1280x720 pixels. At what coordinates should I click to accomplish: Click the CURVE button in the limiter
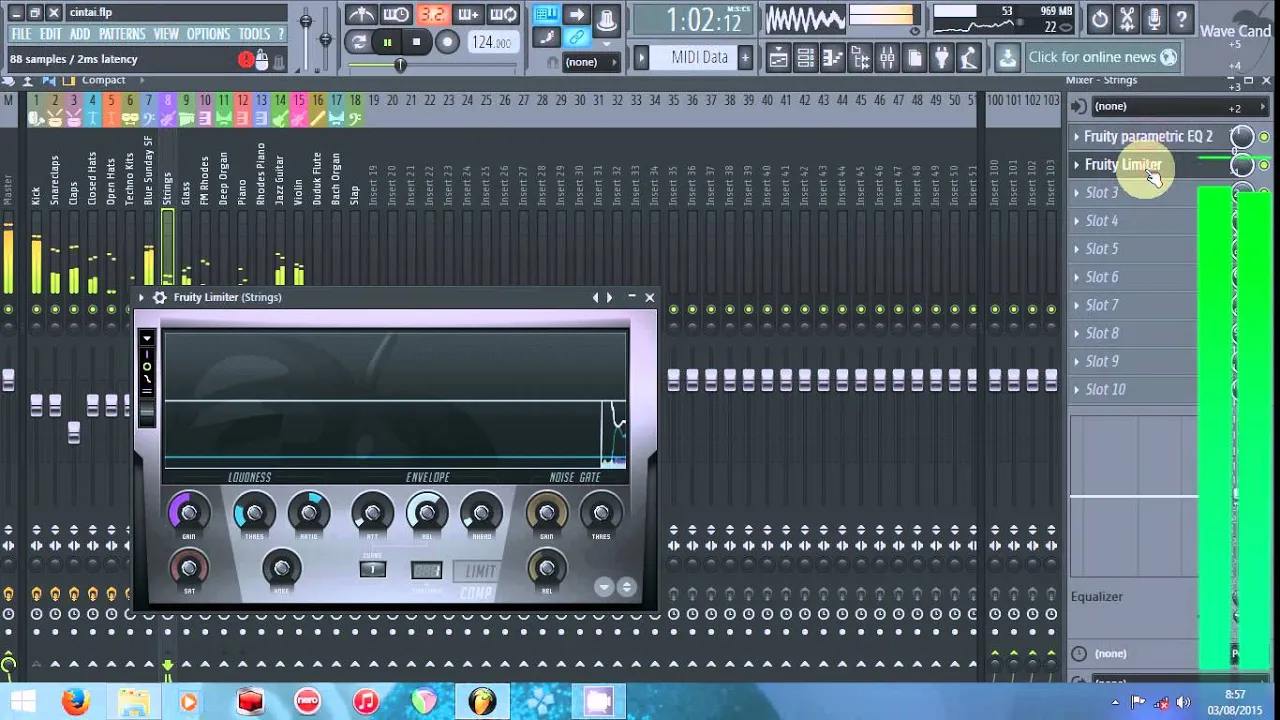tap(373, 569)
